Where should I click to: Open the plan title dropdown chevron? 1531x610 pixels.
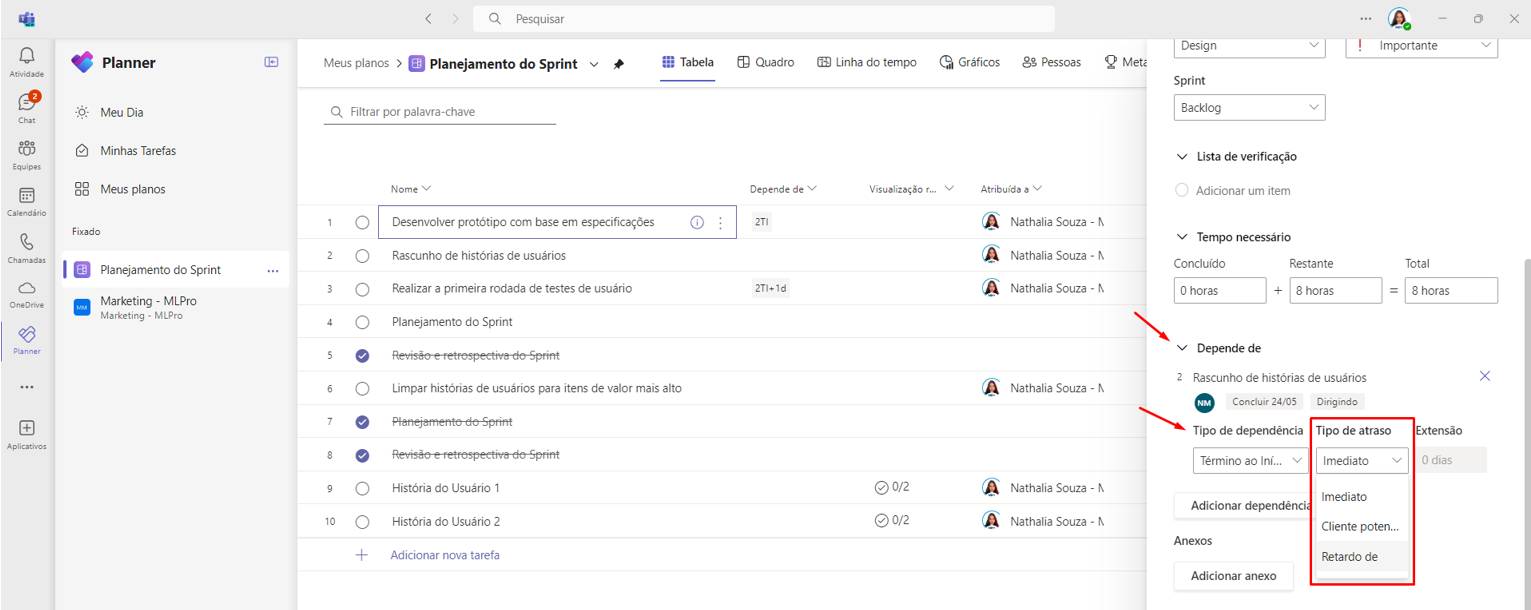tap(594, 64)
